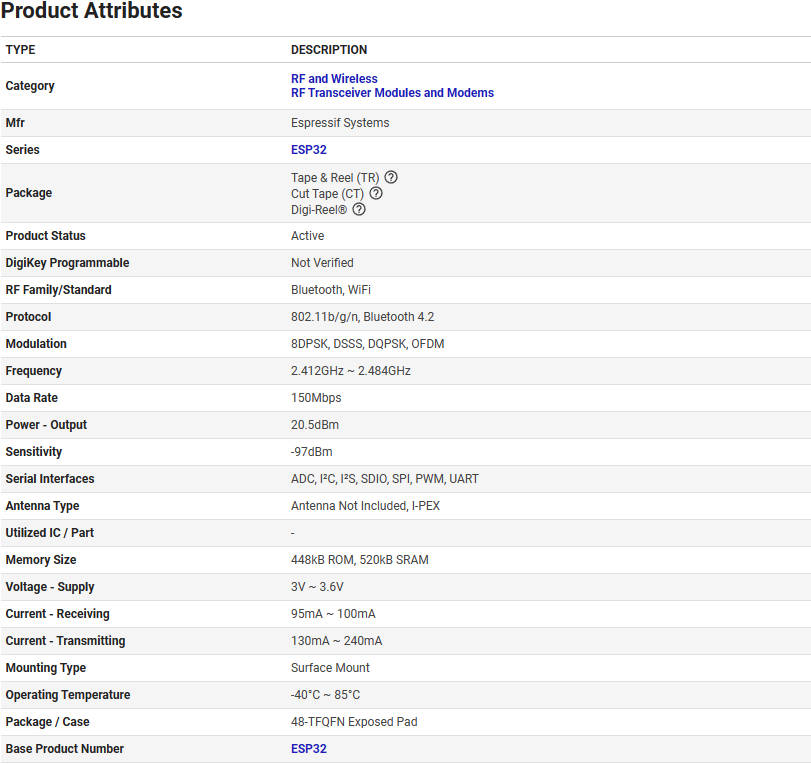This screenshot has width=811, height=764.
Task: Click the Espressif Systems manufacturer value
Action: coord(340,123)
